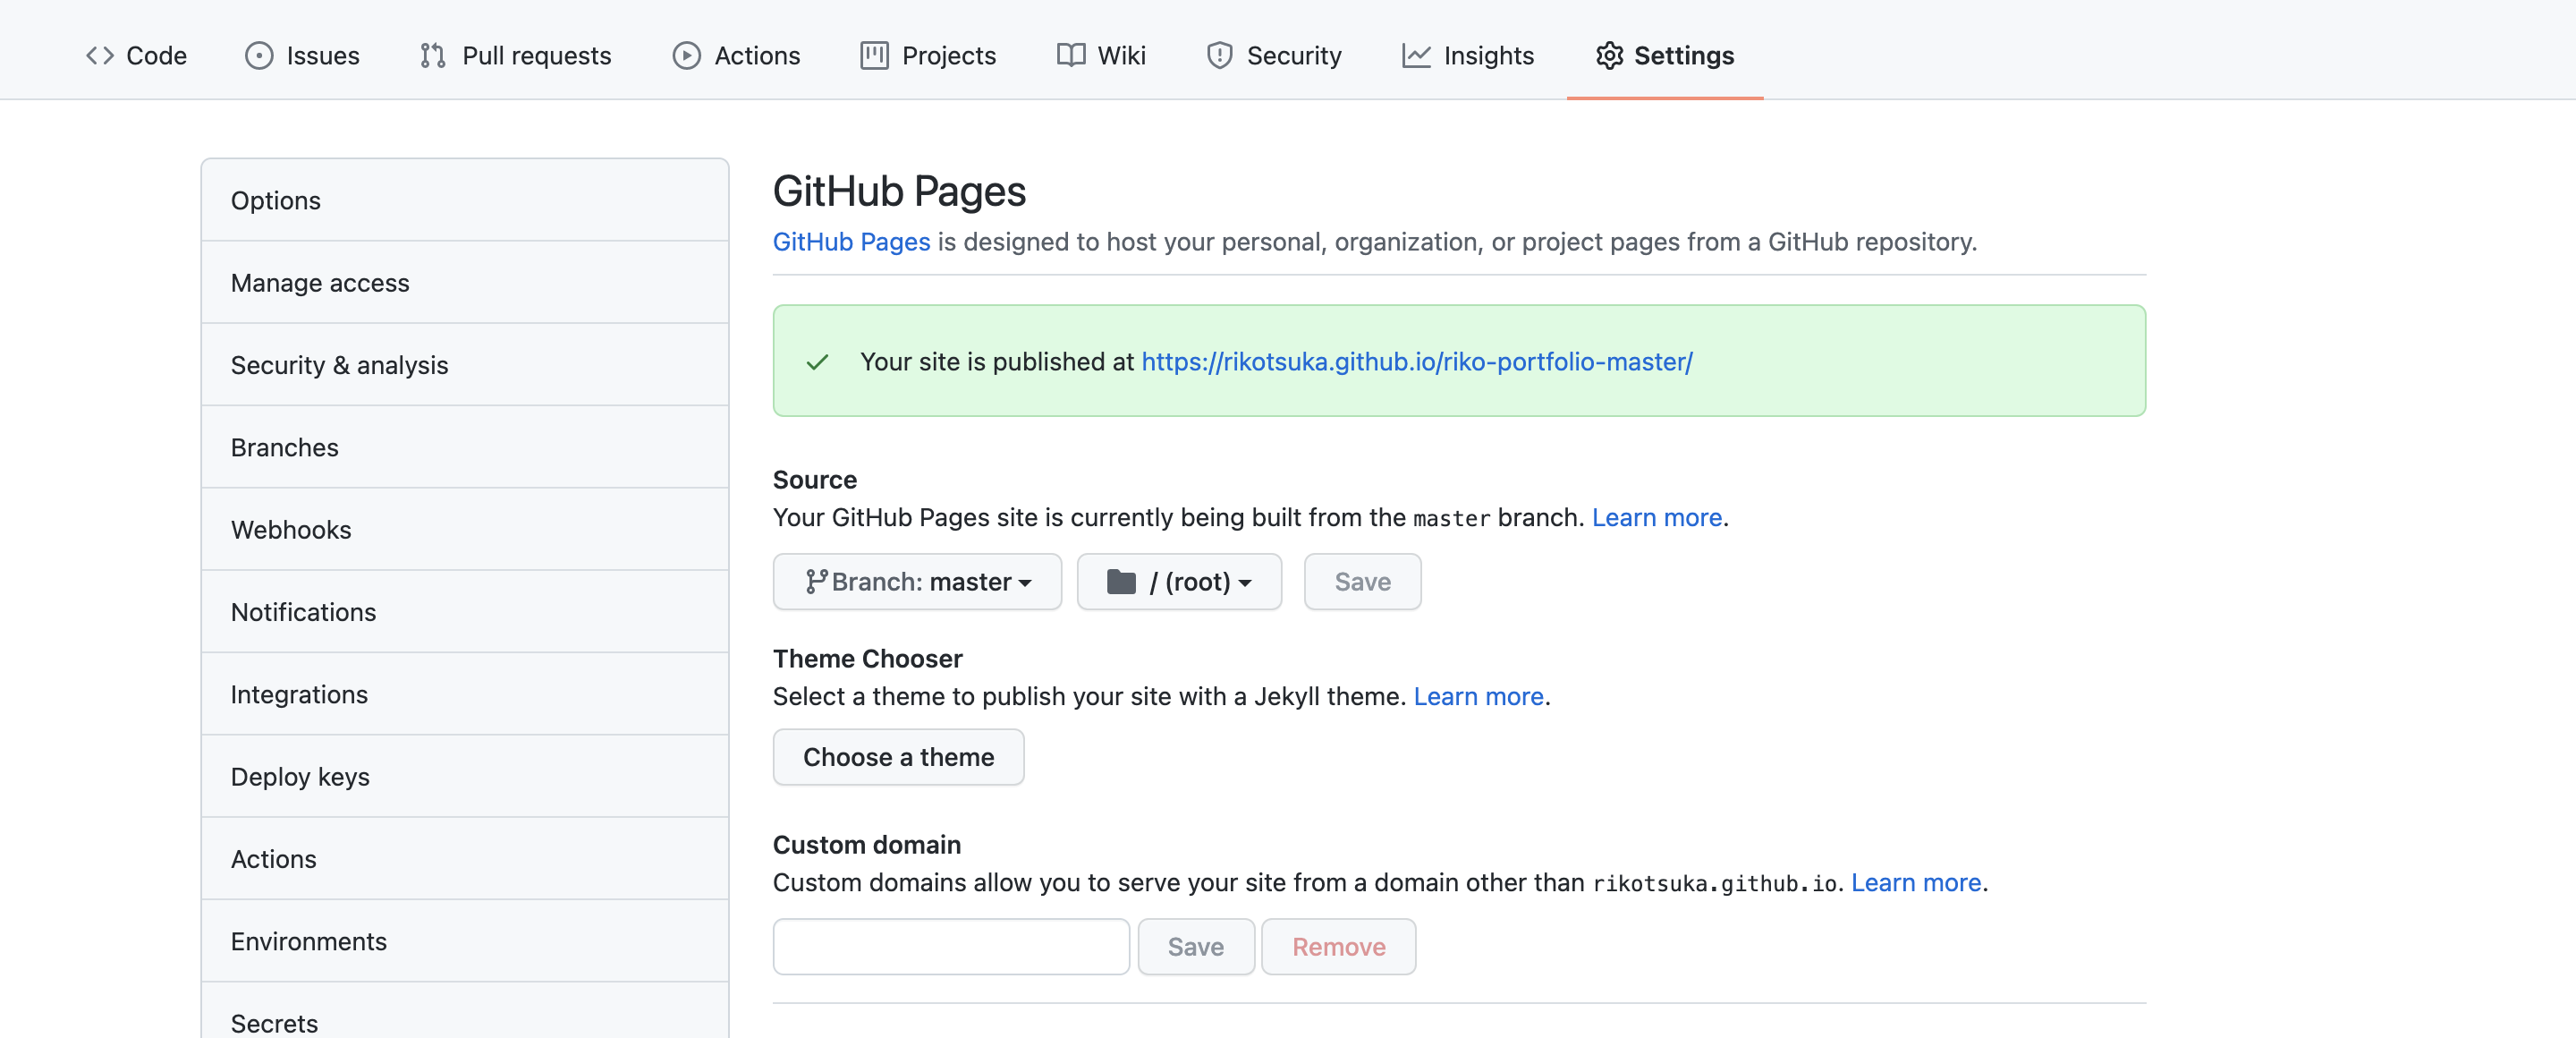Open the Security tab

point(1274,55)
